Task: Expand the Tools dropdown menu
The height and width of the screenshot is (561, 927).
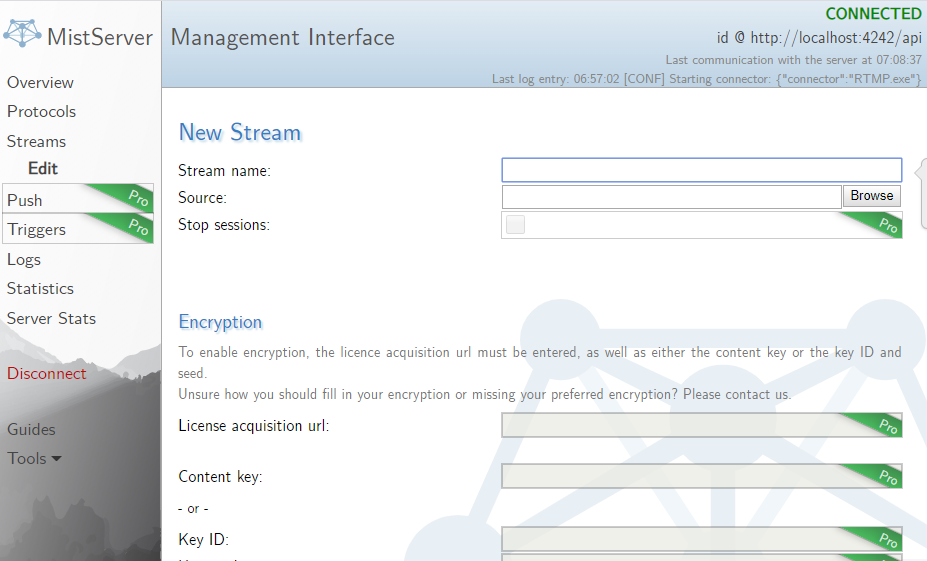Action: [34, 458]
